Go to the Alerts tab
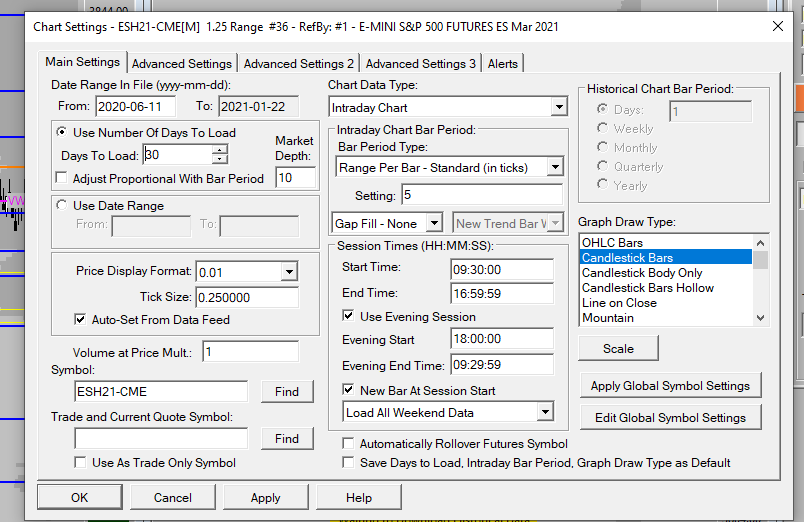804x522 pixels. point(502,64)
